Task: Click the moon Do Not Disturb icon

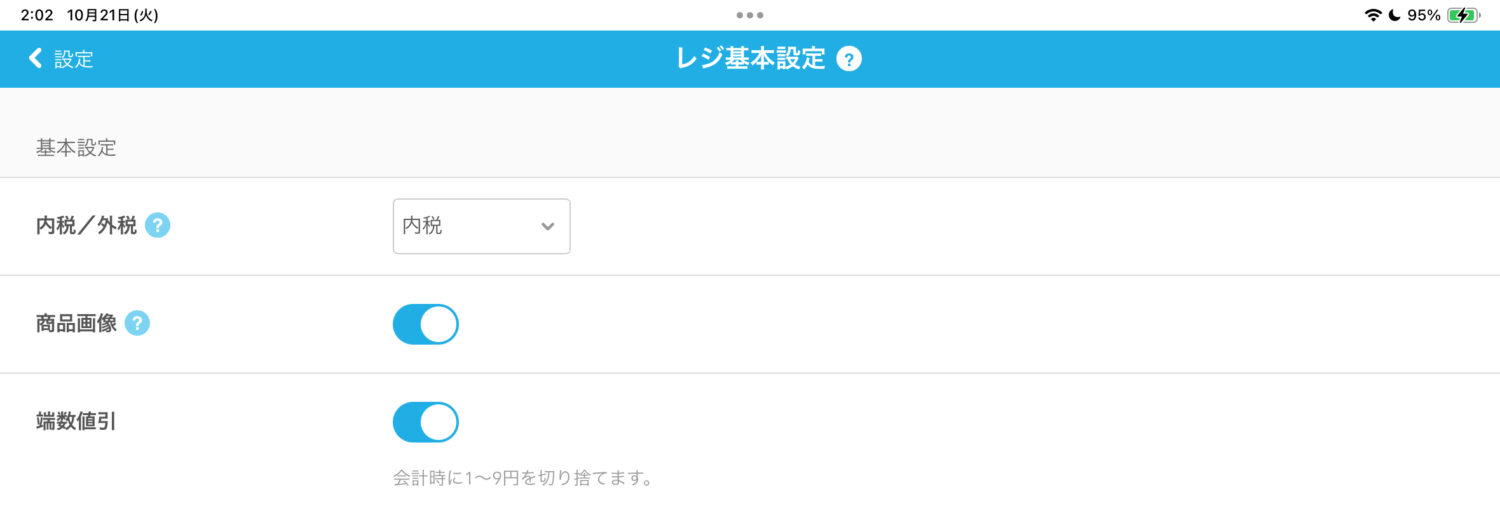Action: [1394, 15]
